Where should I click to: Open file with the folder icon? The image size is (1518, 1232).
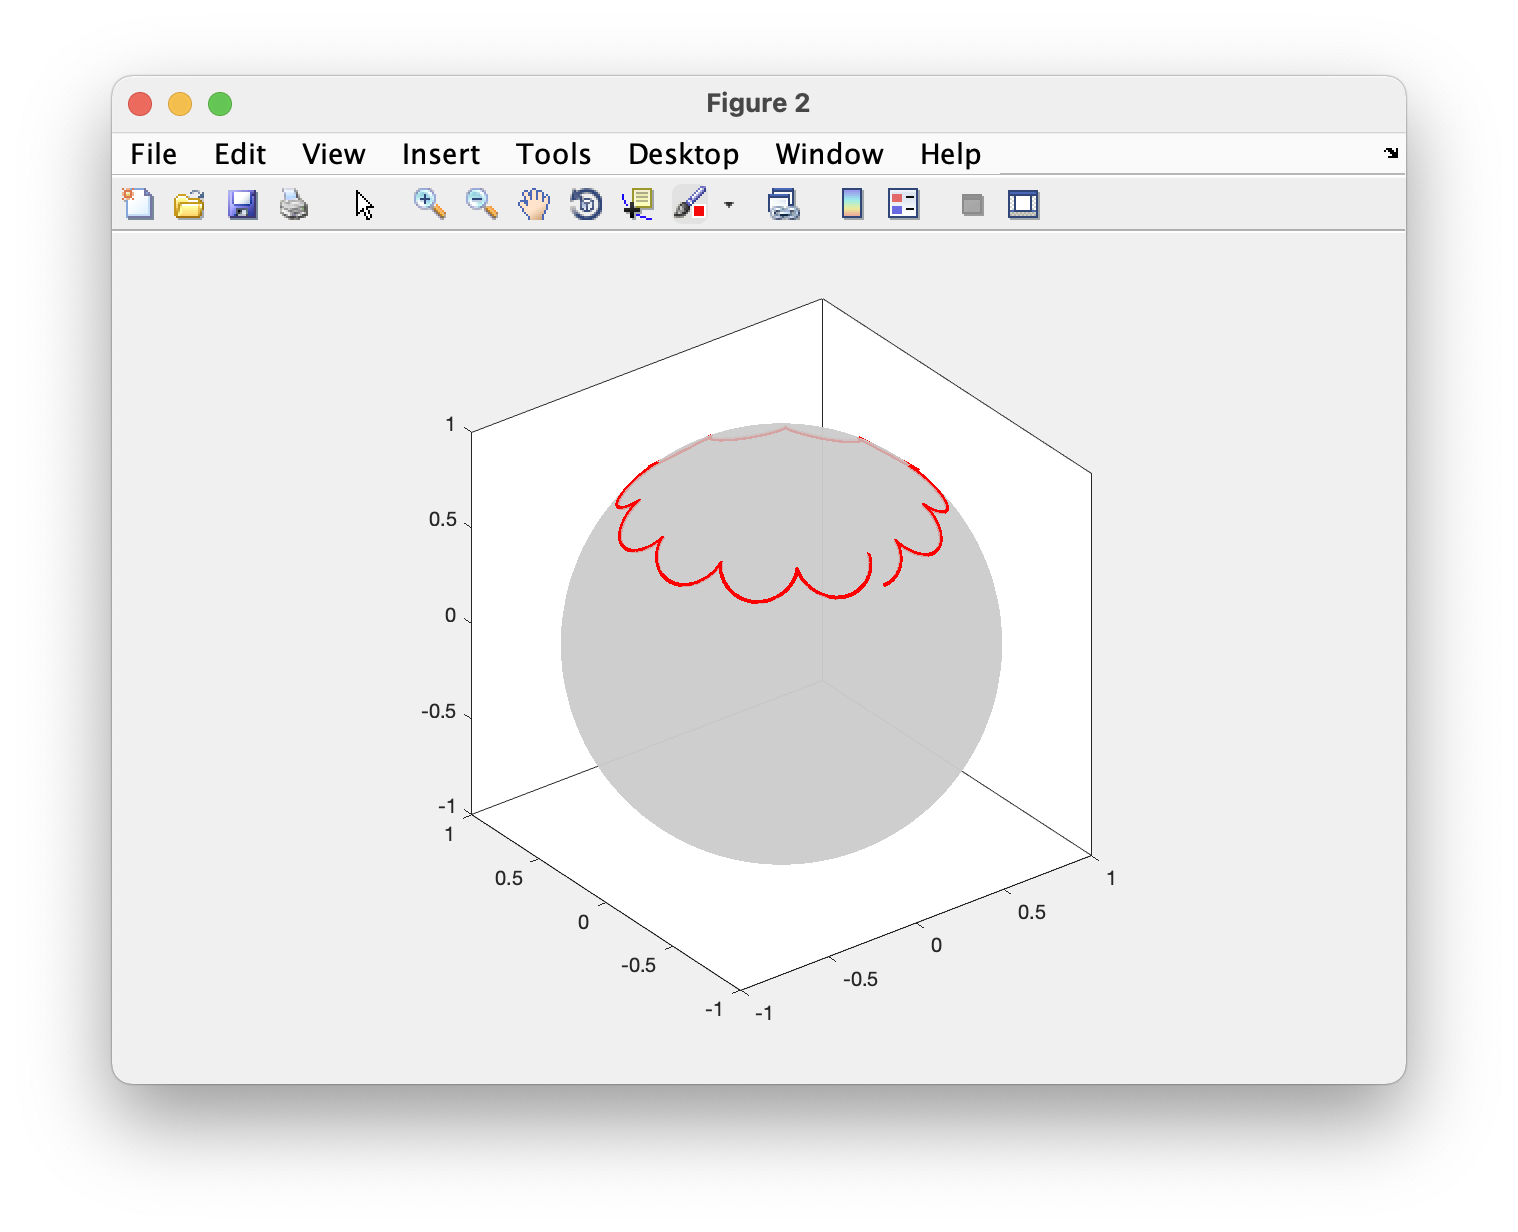(x=189, y=204)
